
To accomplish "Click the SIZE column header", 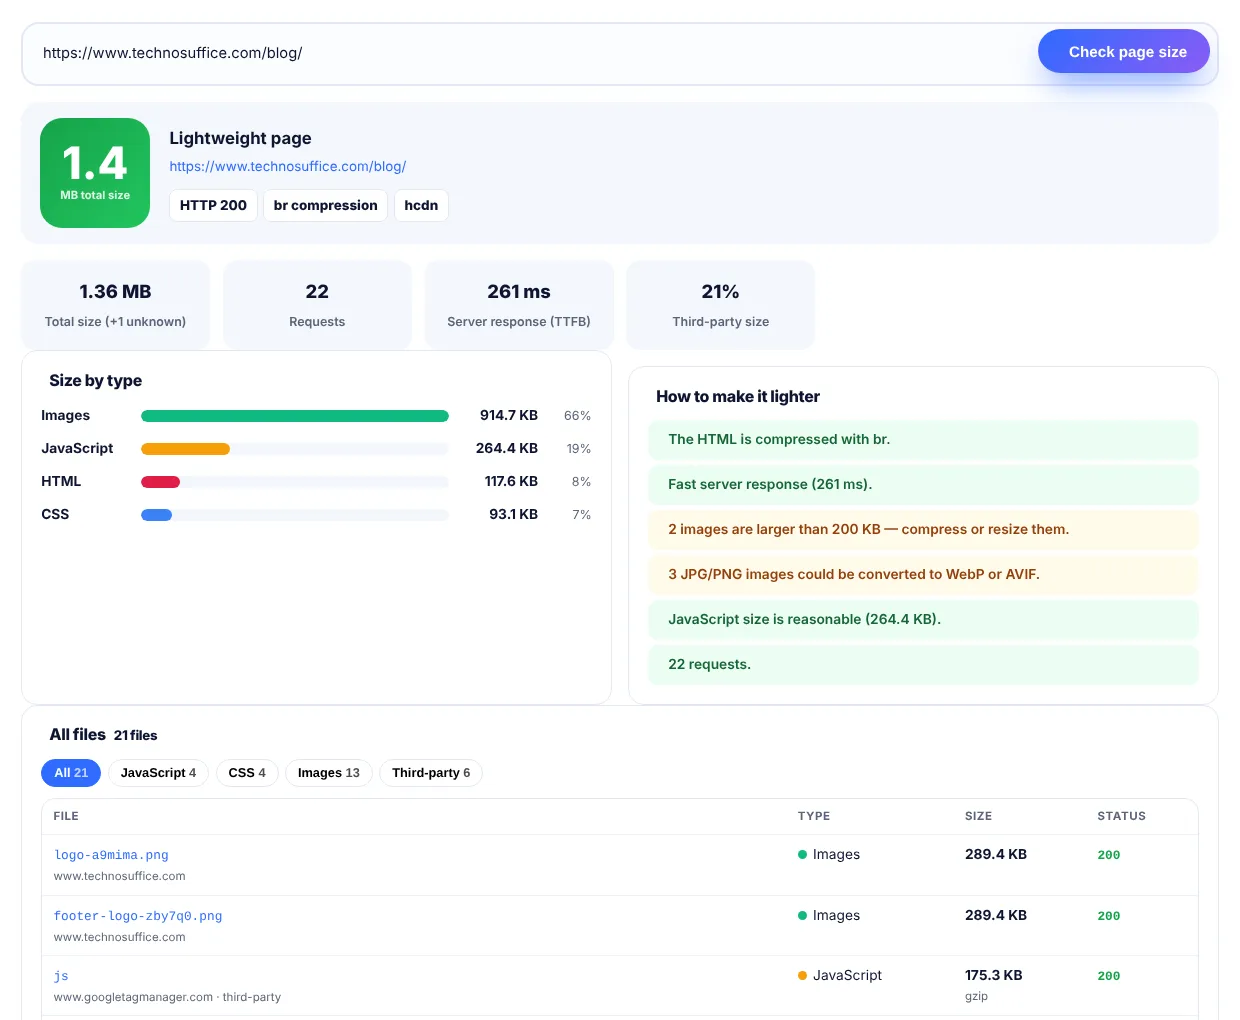I will coord(978,816).
